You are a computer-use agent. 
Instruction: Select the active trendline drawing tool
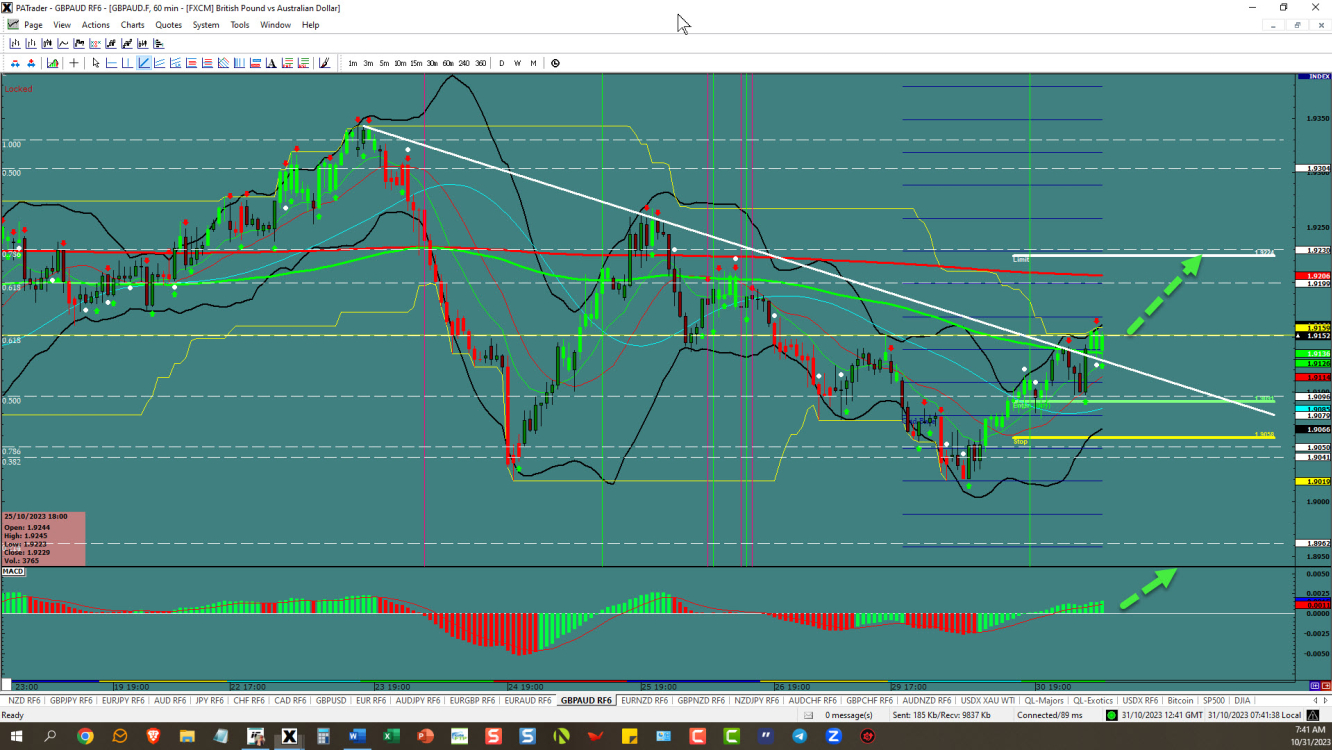click(143, 63)
